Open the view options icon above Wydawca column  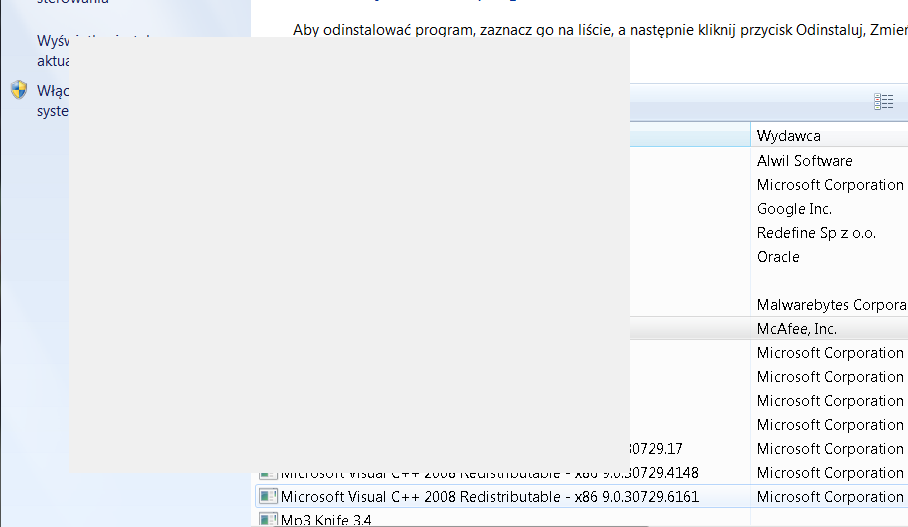click(x=883, y=102)
